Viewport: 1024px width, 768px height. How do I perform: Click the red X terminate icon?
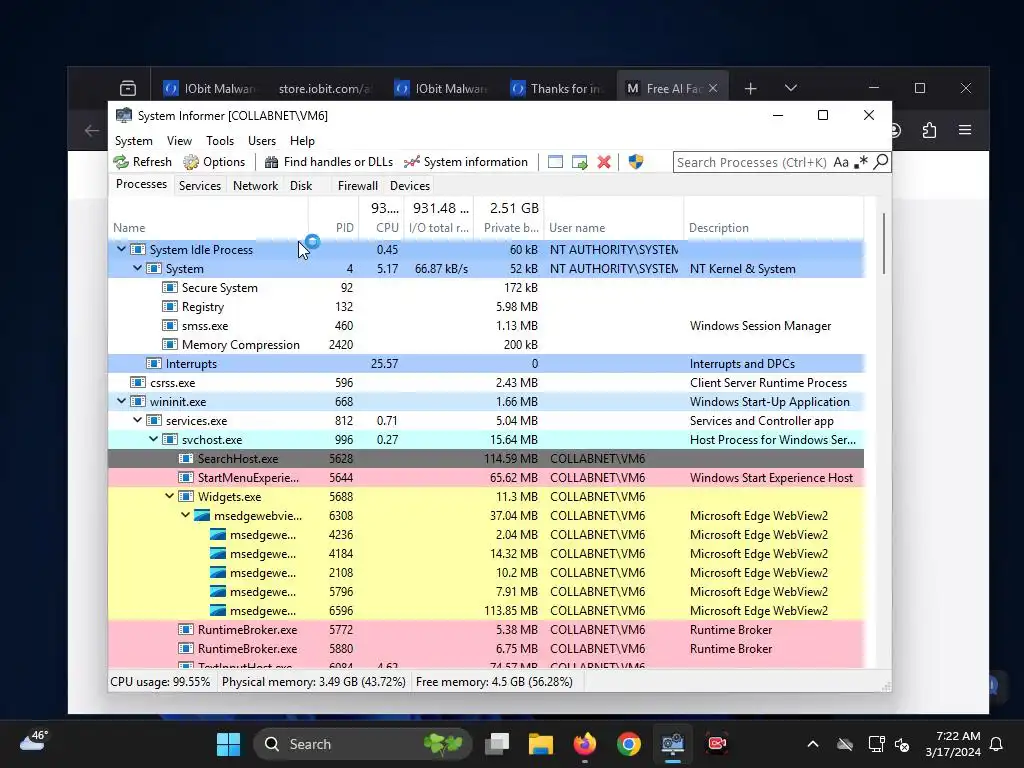604,162
